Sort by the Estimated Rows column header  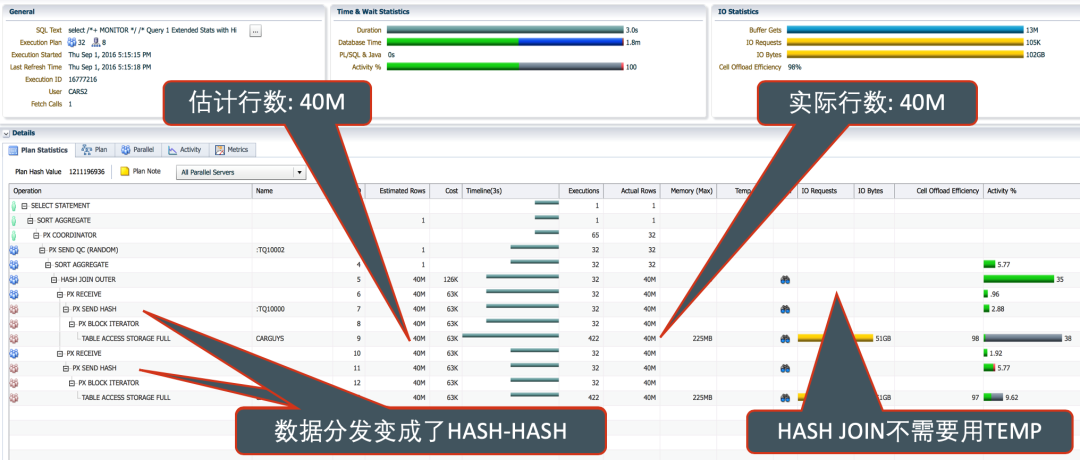(x=397, y=191)
